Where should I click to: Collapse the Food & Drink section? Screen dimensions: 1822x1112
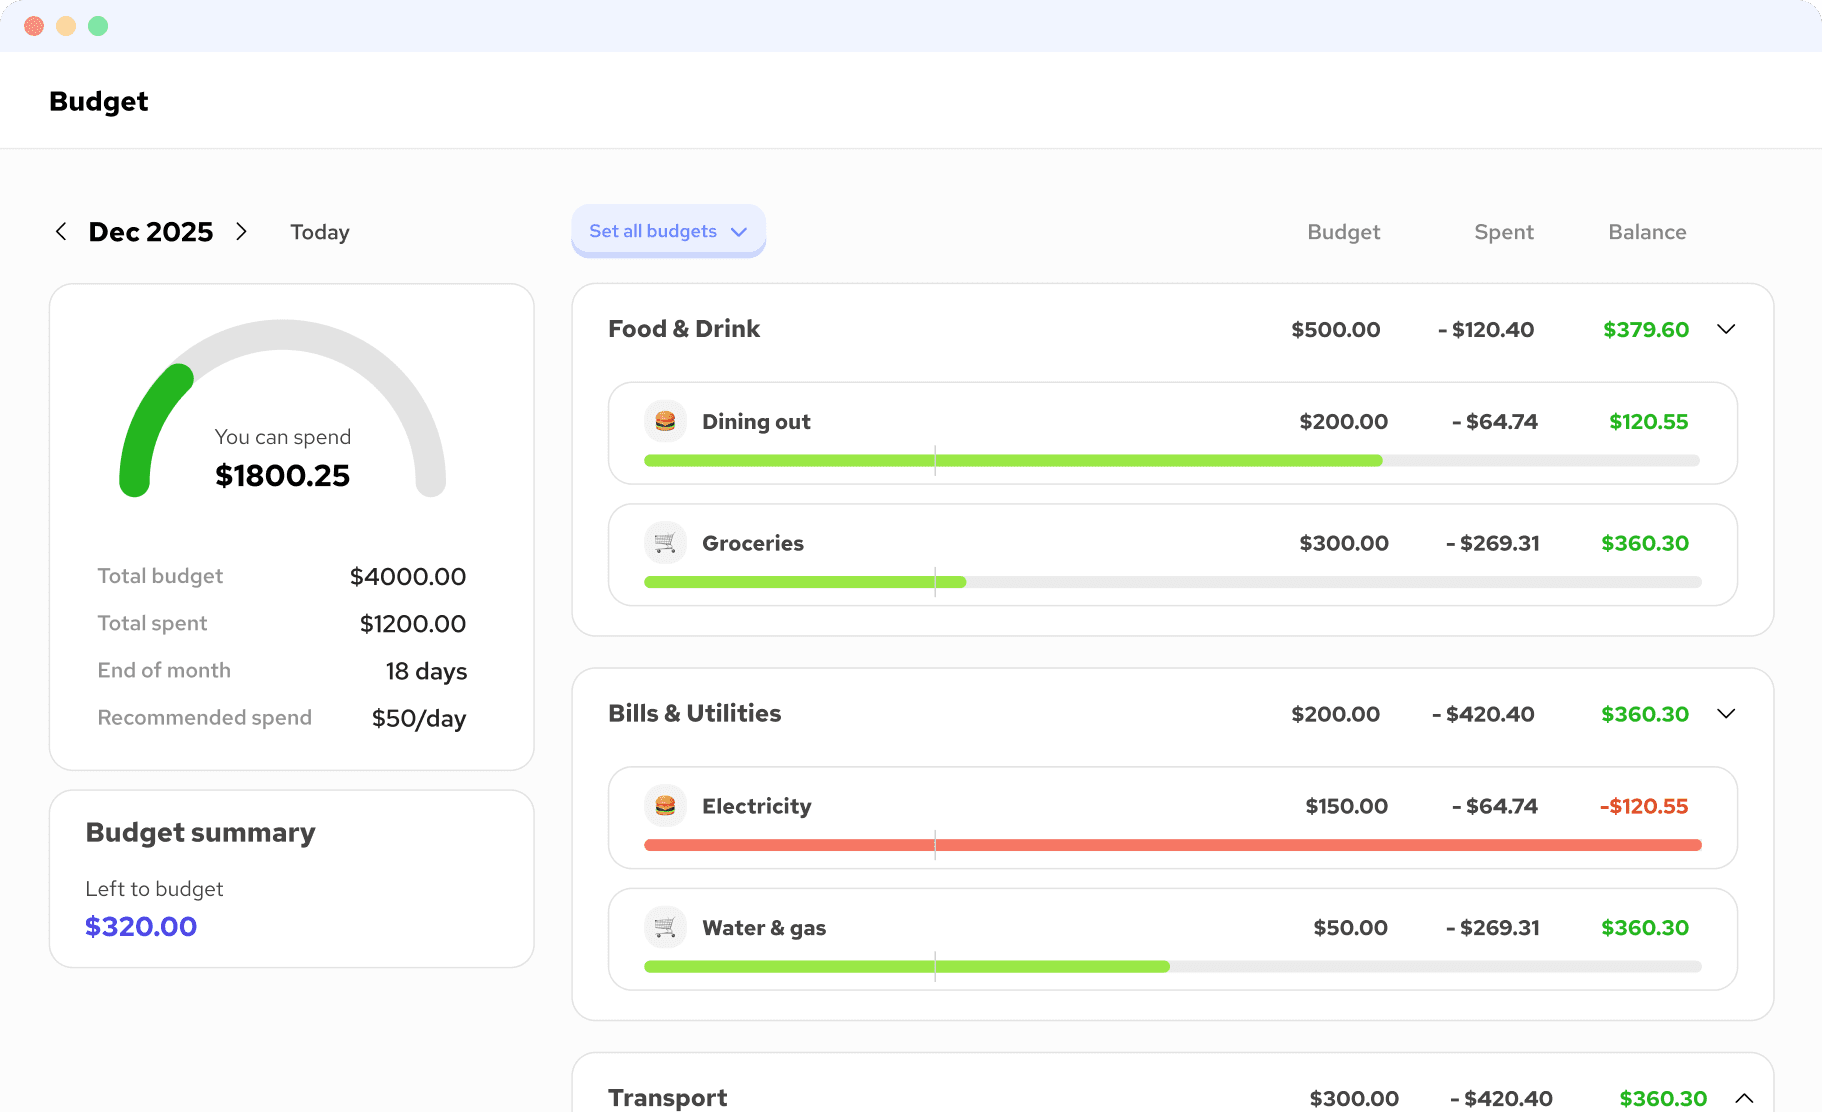pyautogui.click(x=1727, y=328)
